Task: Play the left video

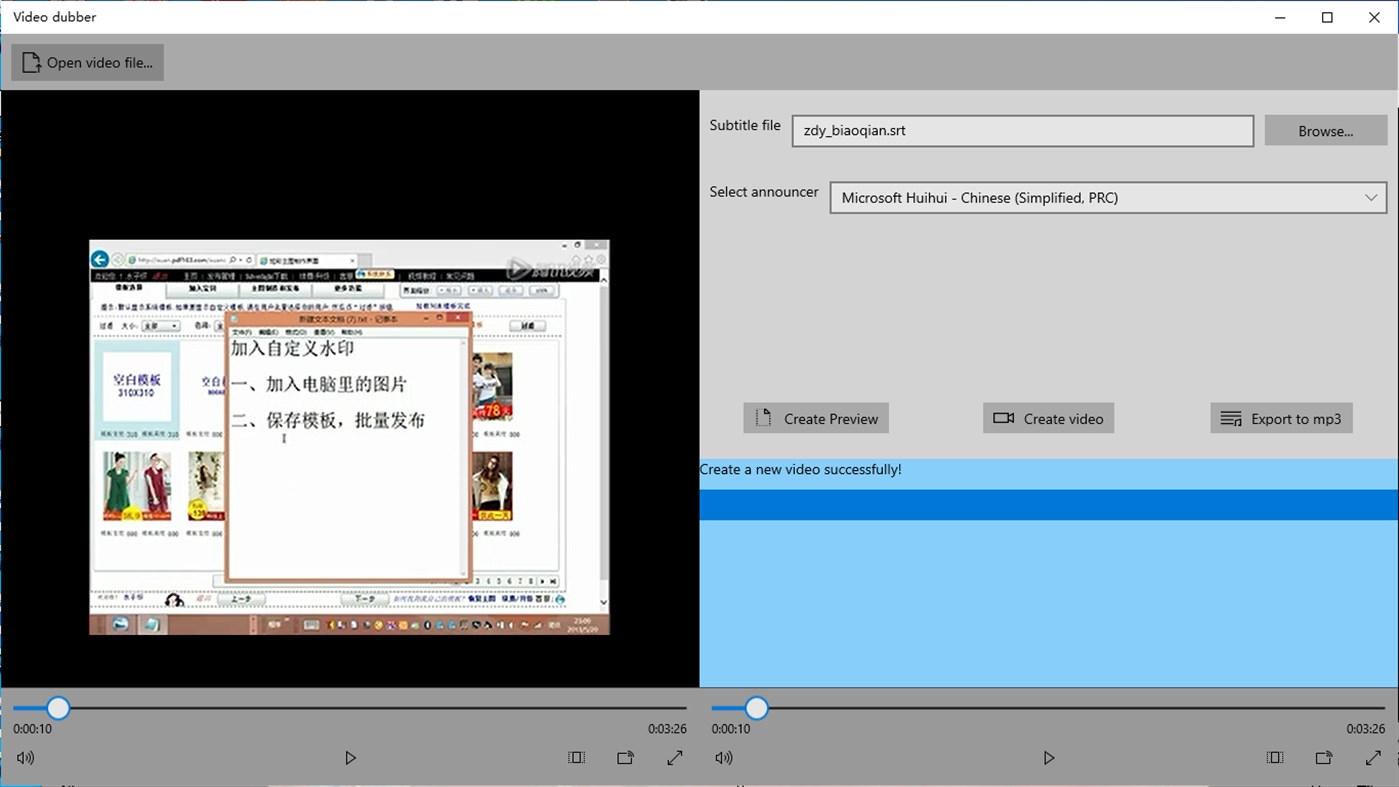Action: [x=350, y=757]
